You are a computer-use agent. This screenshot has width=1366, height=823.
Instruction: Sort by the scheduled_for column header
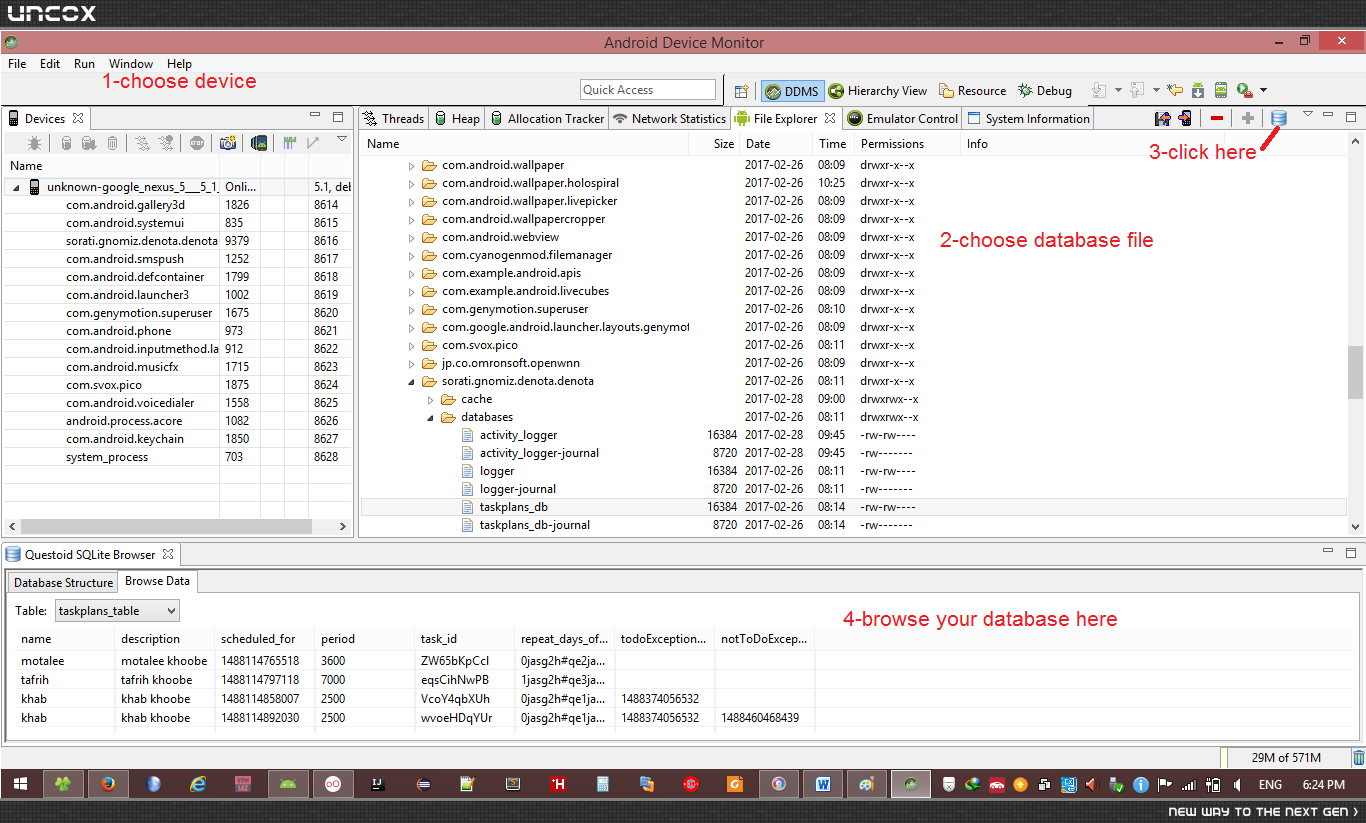[x=264, y=639]
